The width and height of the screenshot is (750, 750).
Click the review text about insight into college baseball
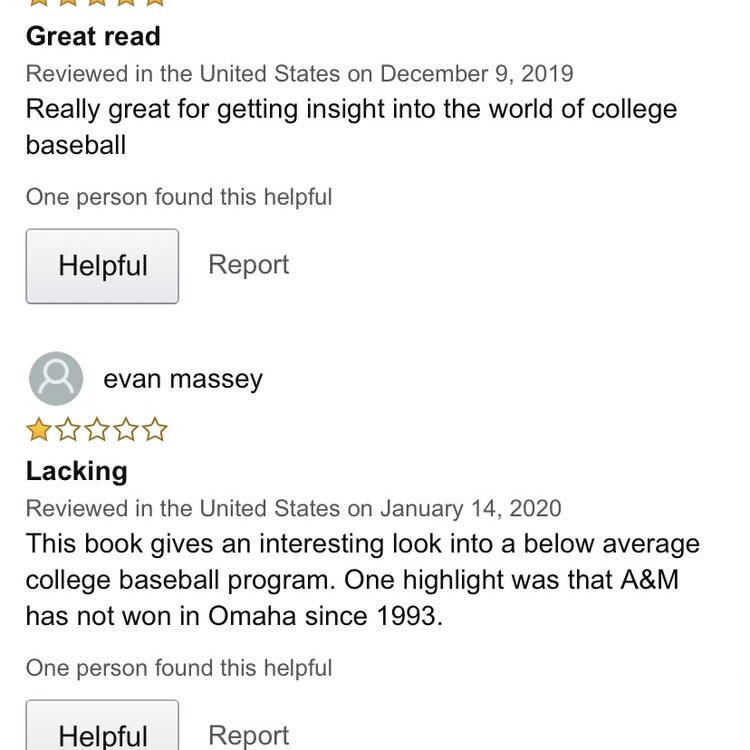tap(351, 126)
